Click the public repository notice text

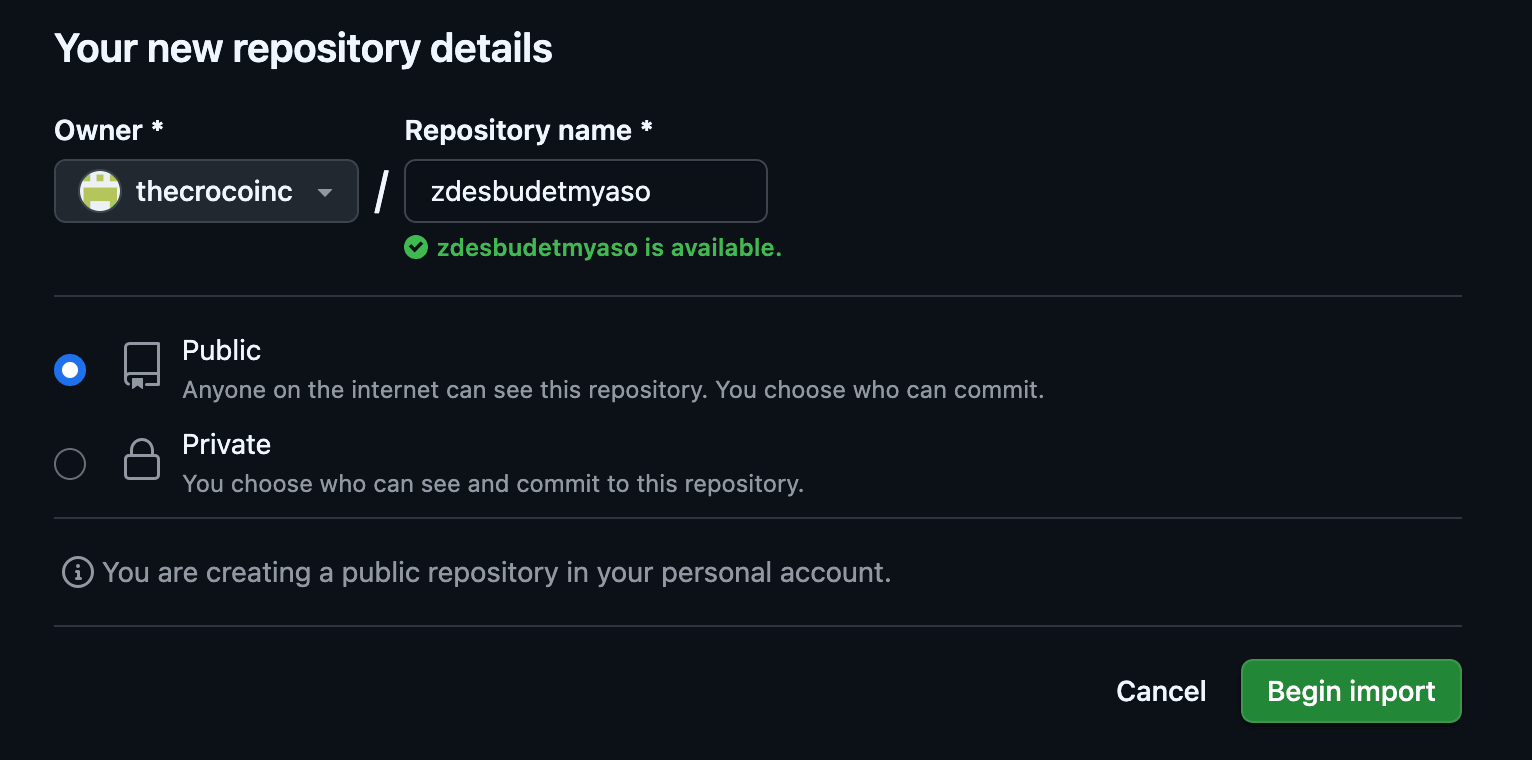click(x=496, y=572)
